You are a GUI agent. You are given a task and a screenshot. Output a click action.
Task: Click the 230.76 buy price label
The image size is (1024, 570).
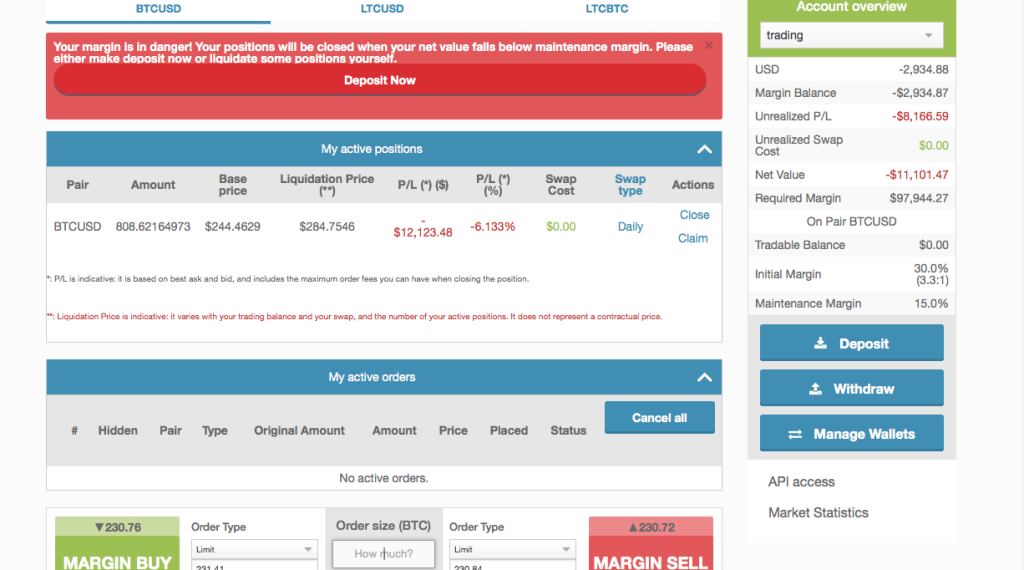[x=118, y=527]
